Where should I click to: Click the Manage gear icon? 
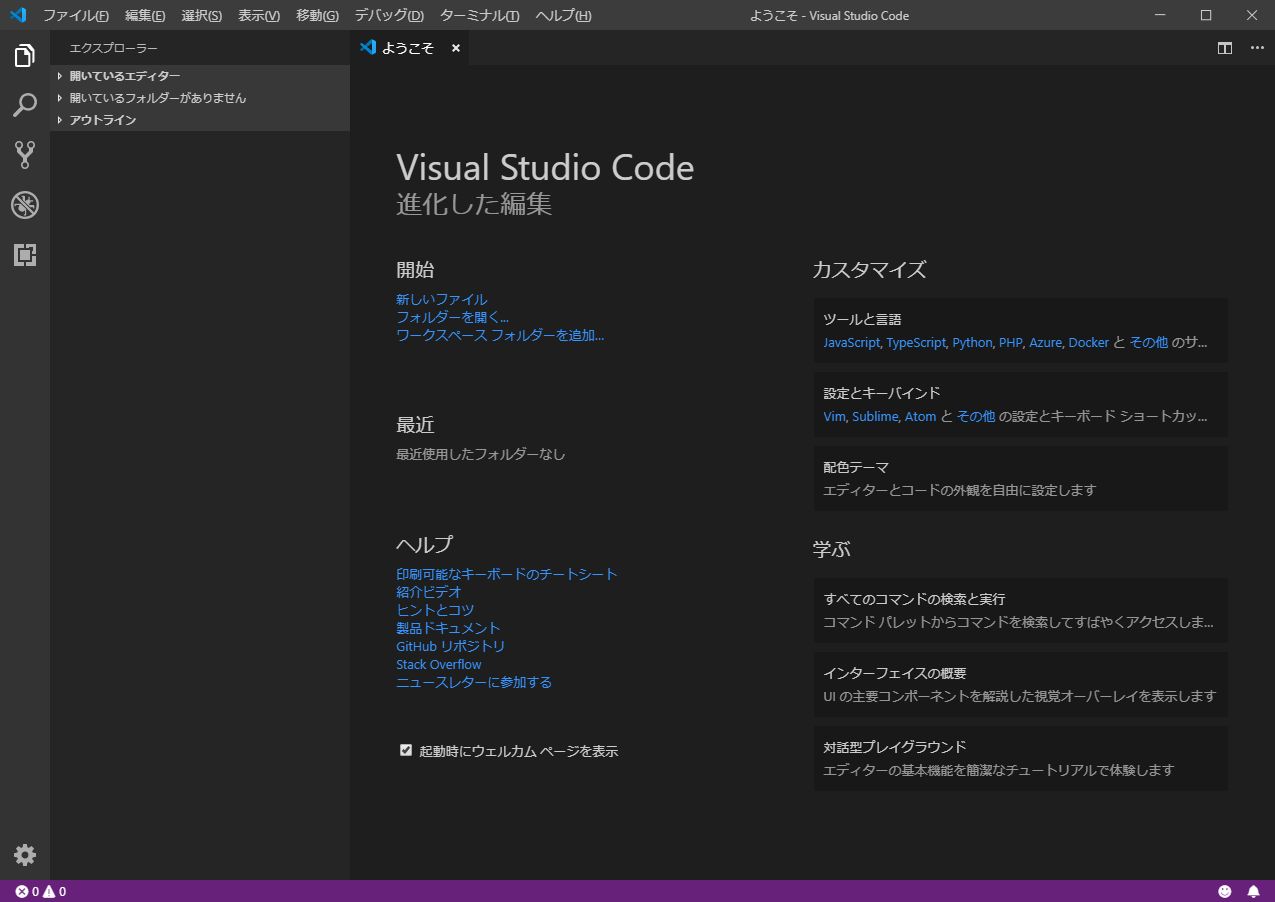pos(25,855)
